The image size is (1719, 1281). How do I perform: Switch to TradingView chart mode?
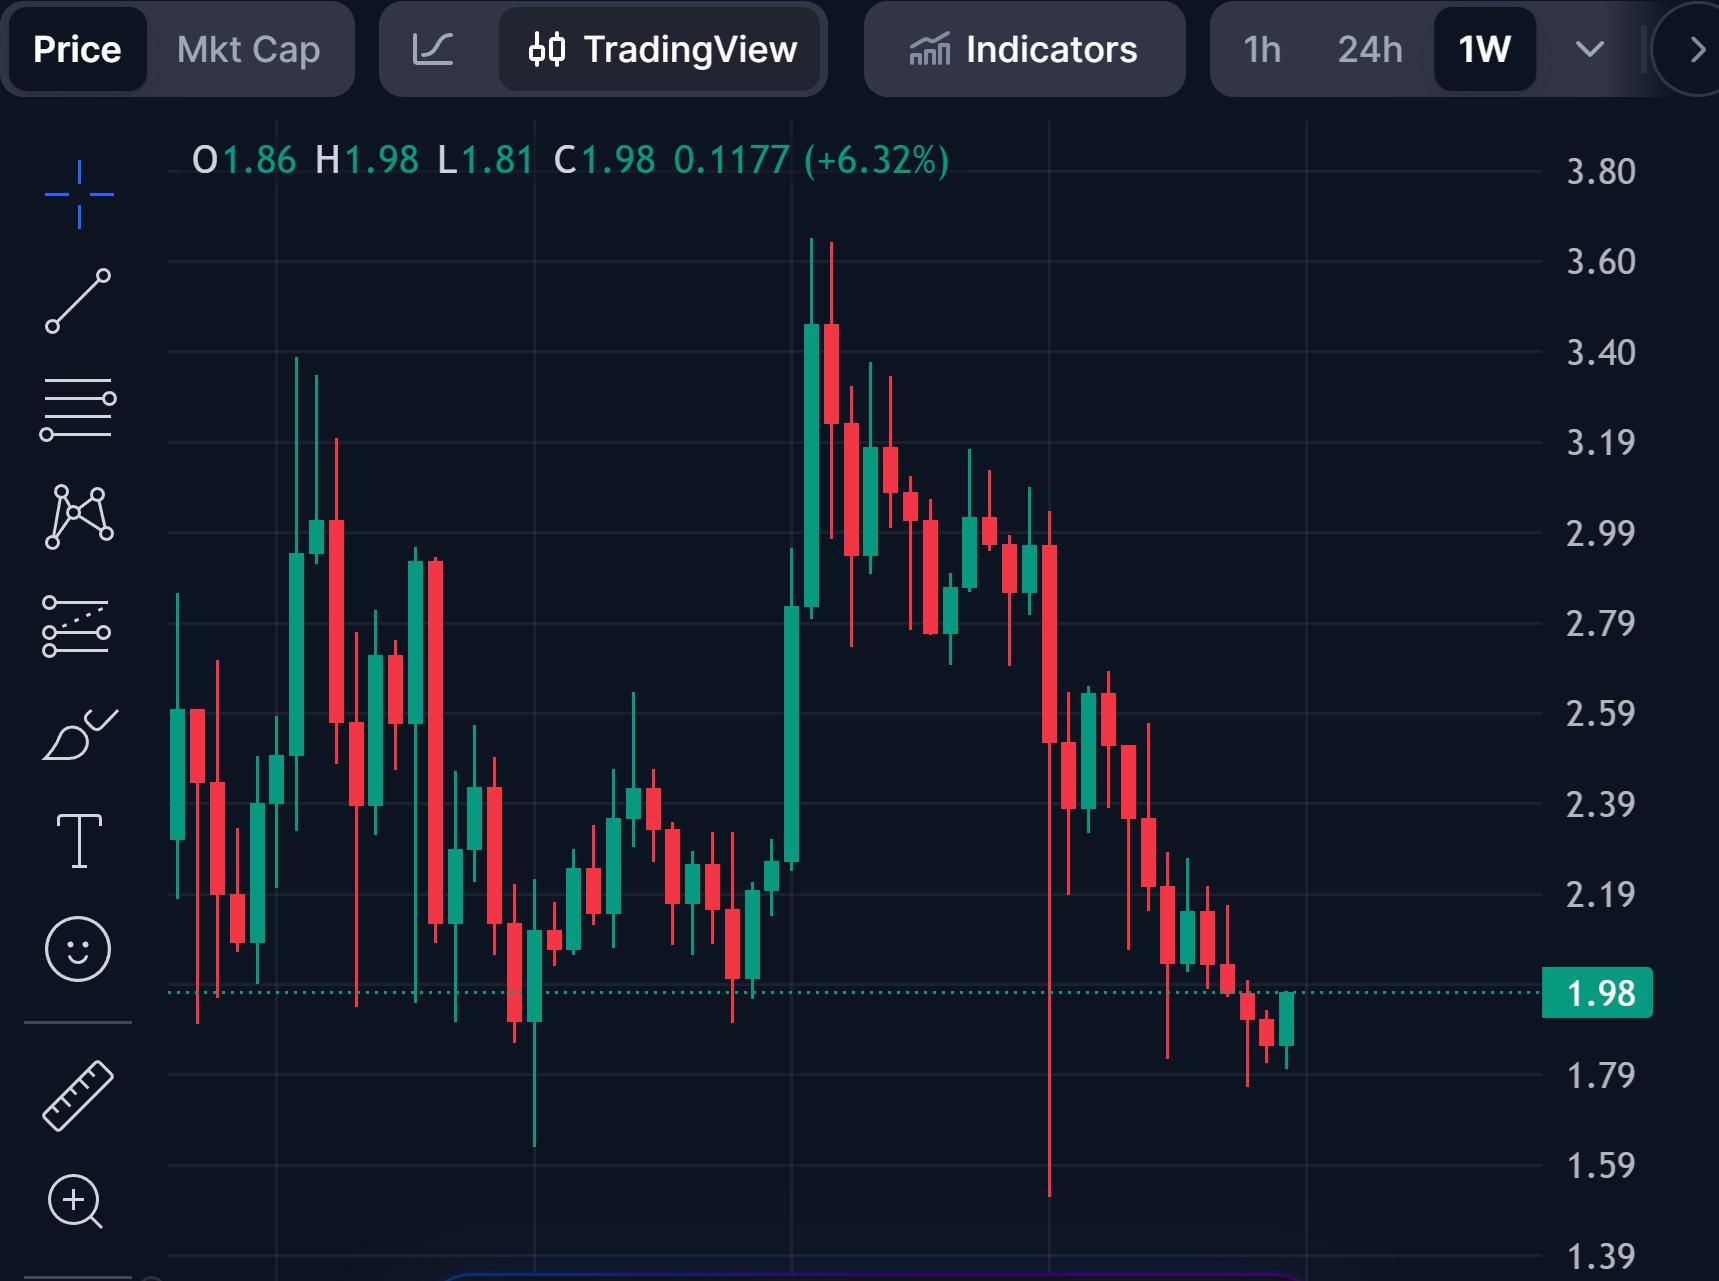(x=661, y=49)
